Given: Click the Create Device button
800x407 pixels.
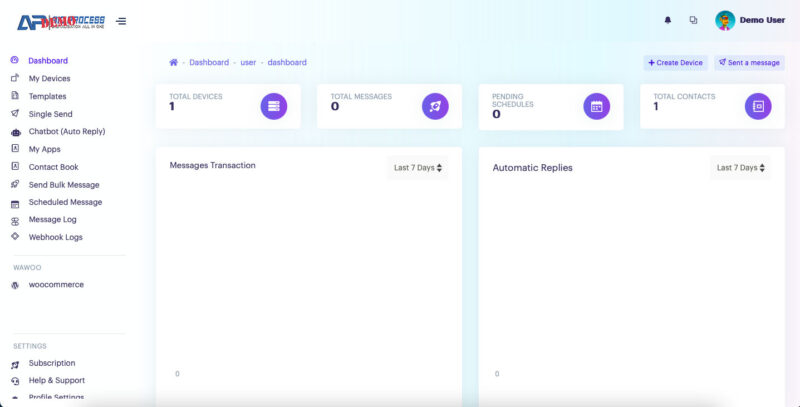Looking at the screenshot, I should point(675,62).
